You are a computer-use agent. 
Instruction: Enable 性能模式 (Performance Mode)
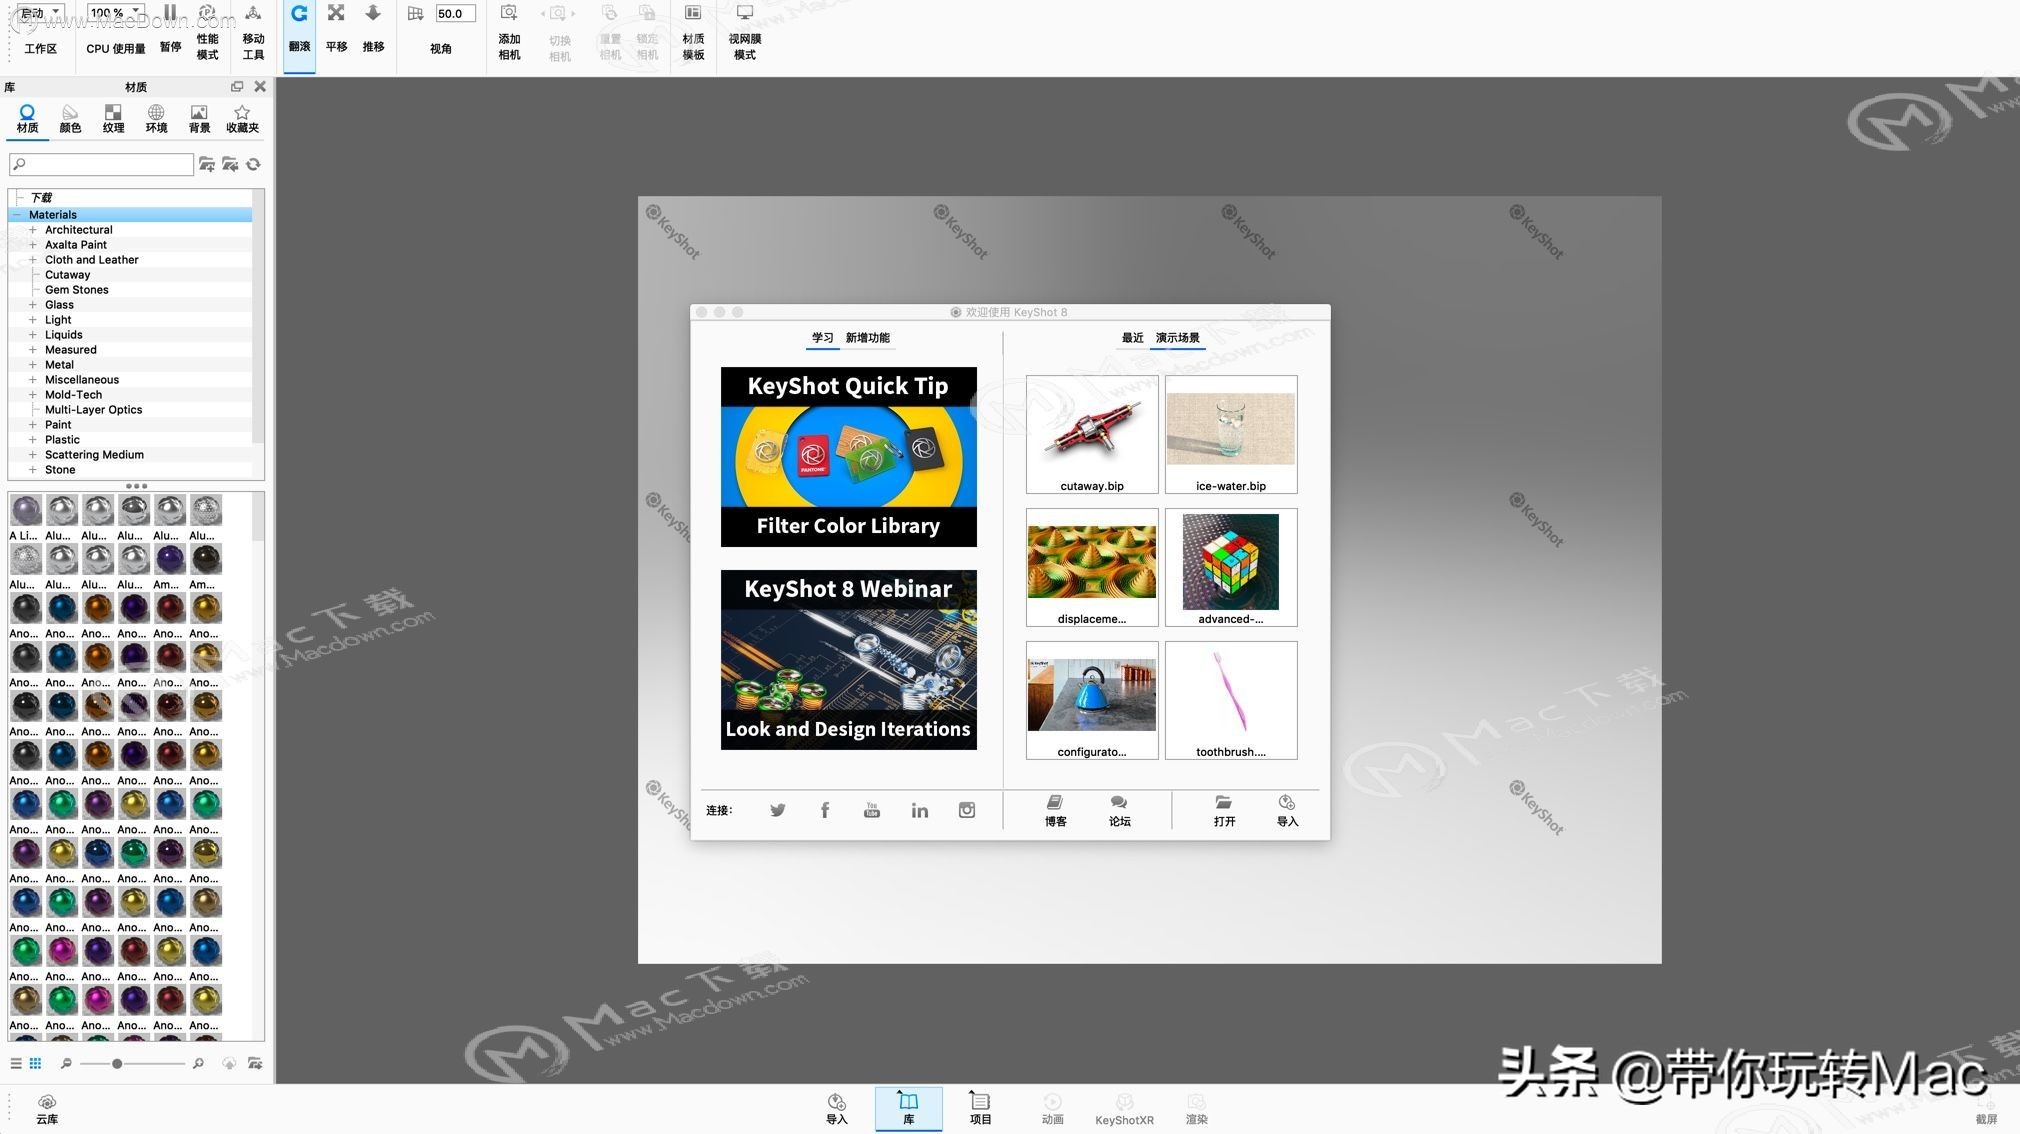(x=207, y=28)
